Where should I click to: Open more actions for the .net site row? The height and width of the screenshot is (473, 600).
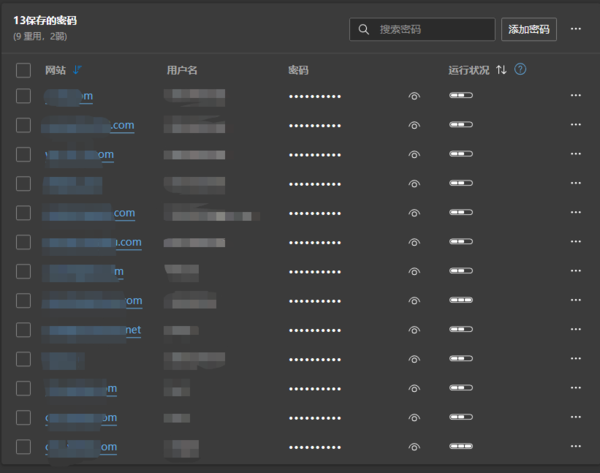pos(575,330)
